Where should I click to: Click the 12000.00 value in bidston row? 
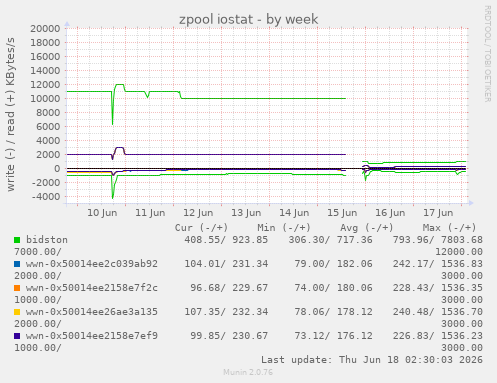tap(459, 252)
